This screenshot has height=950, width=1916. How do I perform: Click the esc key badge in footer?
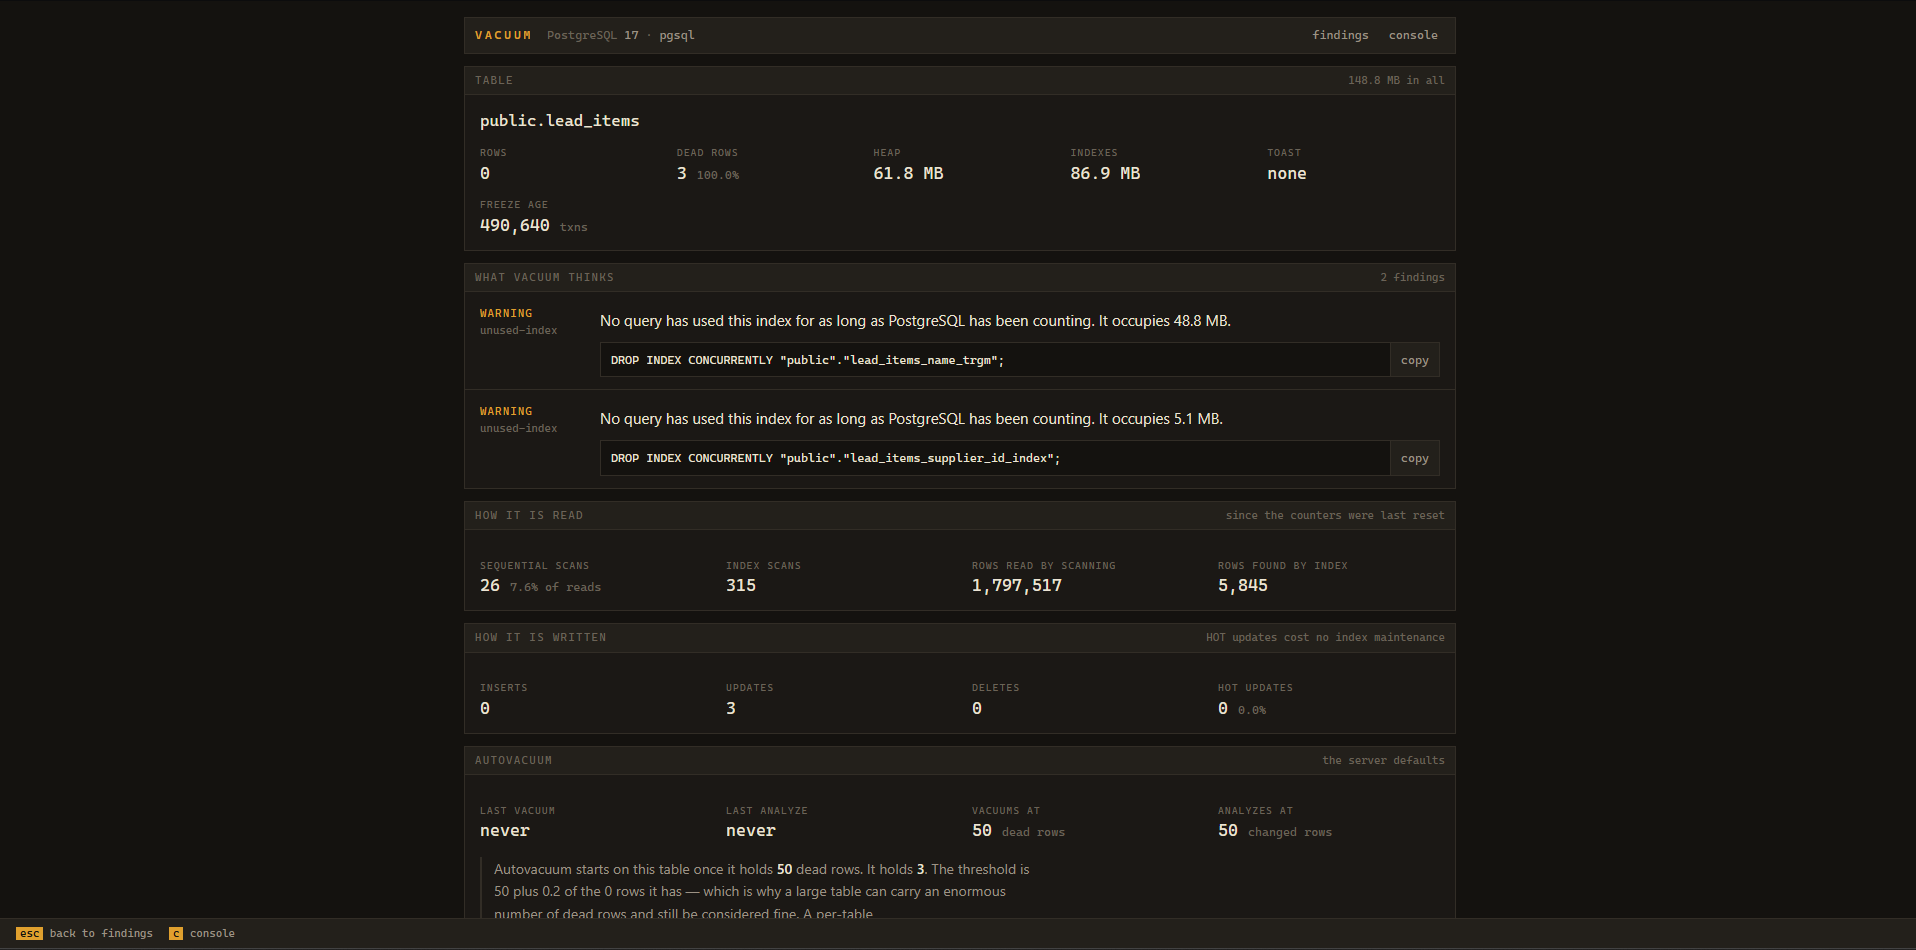tap(29, 933)
